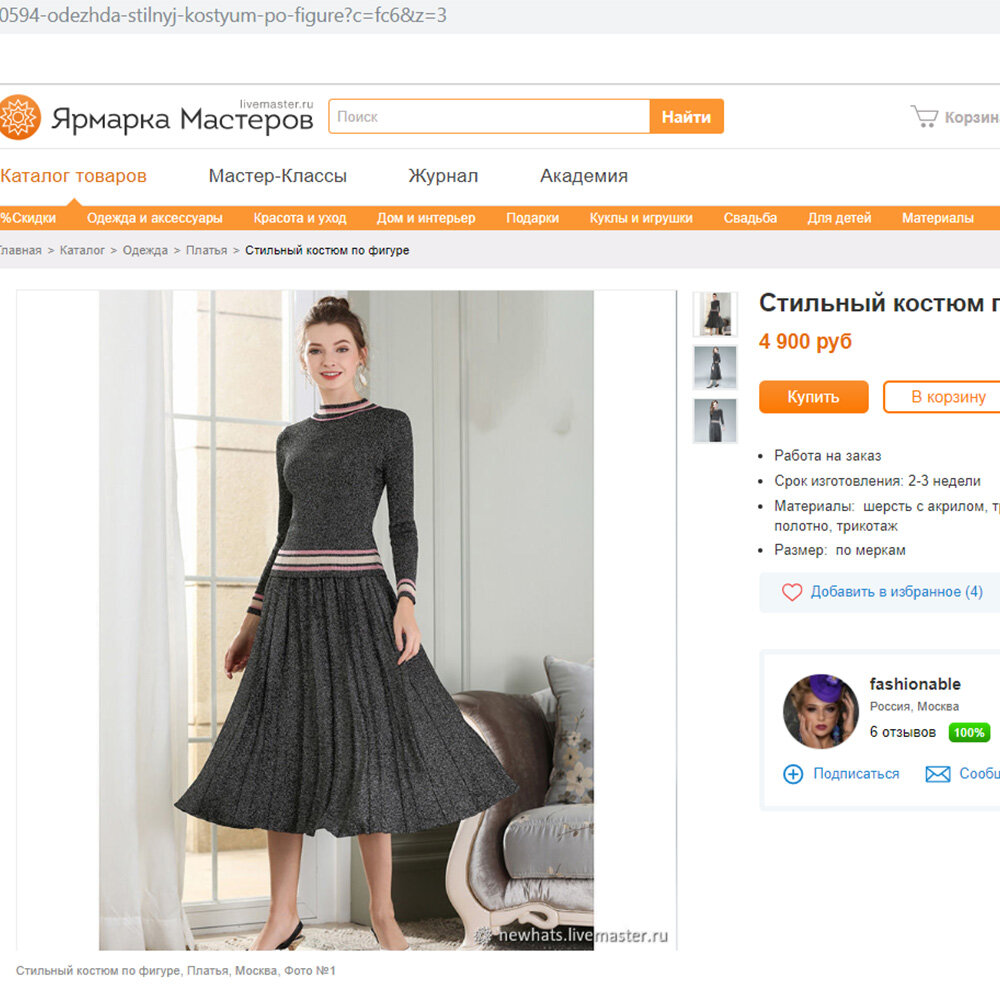The height and width of the screenshot is (1000, 1000).
Task: Click Ярмарка Мастеров logo text
Action: [182, 119]
